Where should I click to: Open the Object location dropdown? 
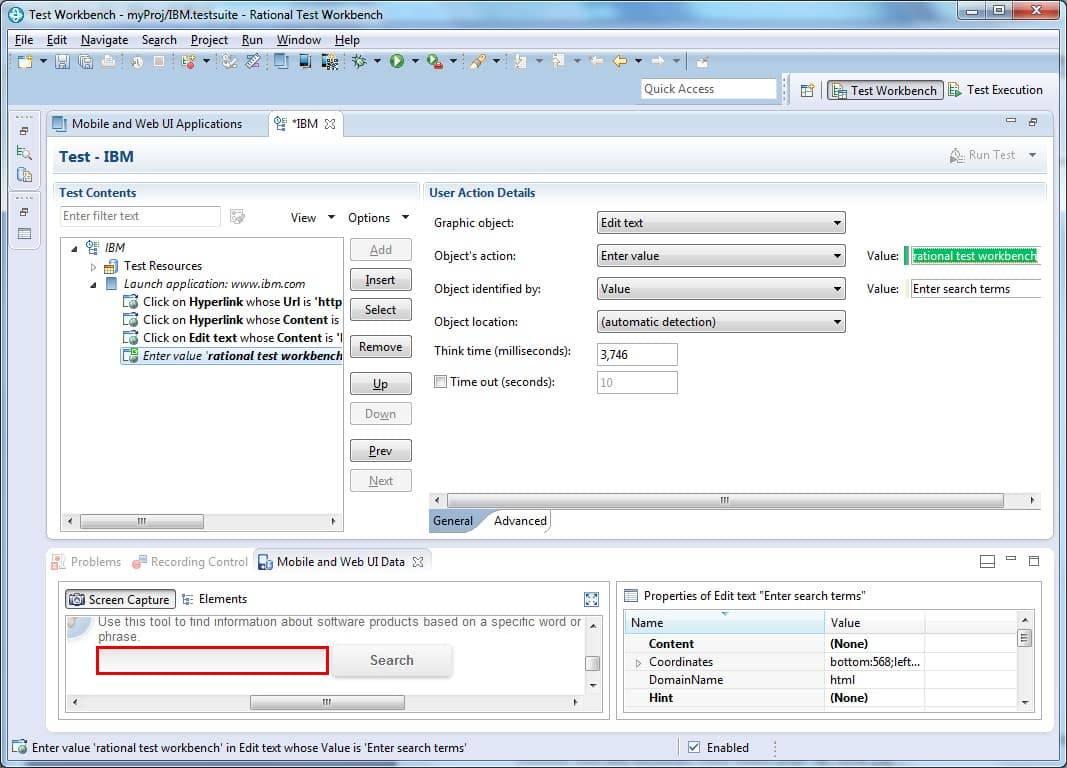tap(720, 322)
